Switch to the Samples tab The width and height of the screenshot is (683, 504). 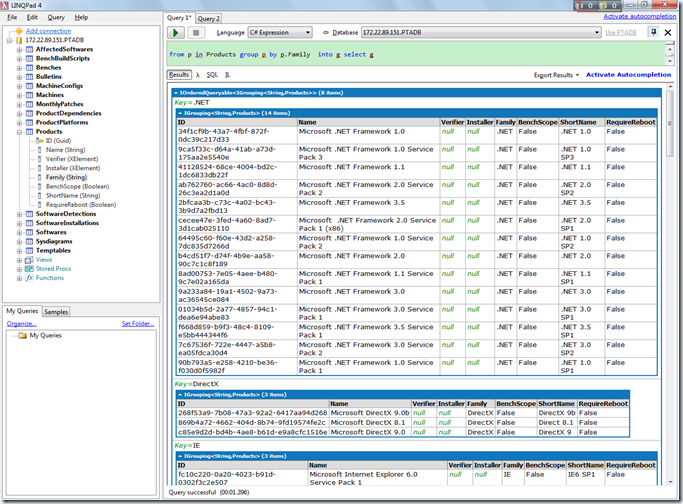point(56,312)
